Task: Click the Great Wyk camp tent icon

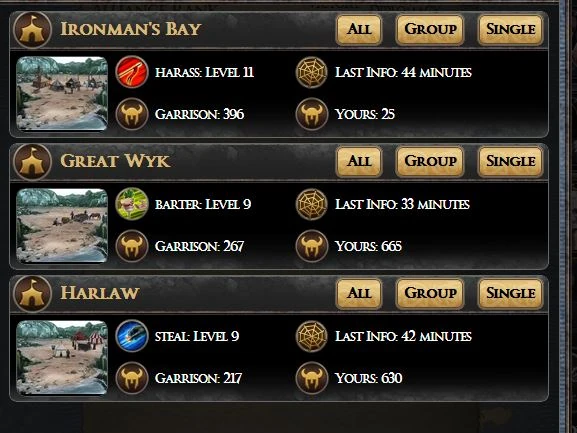Action: (32, 162)
